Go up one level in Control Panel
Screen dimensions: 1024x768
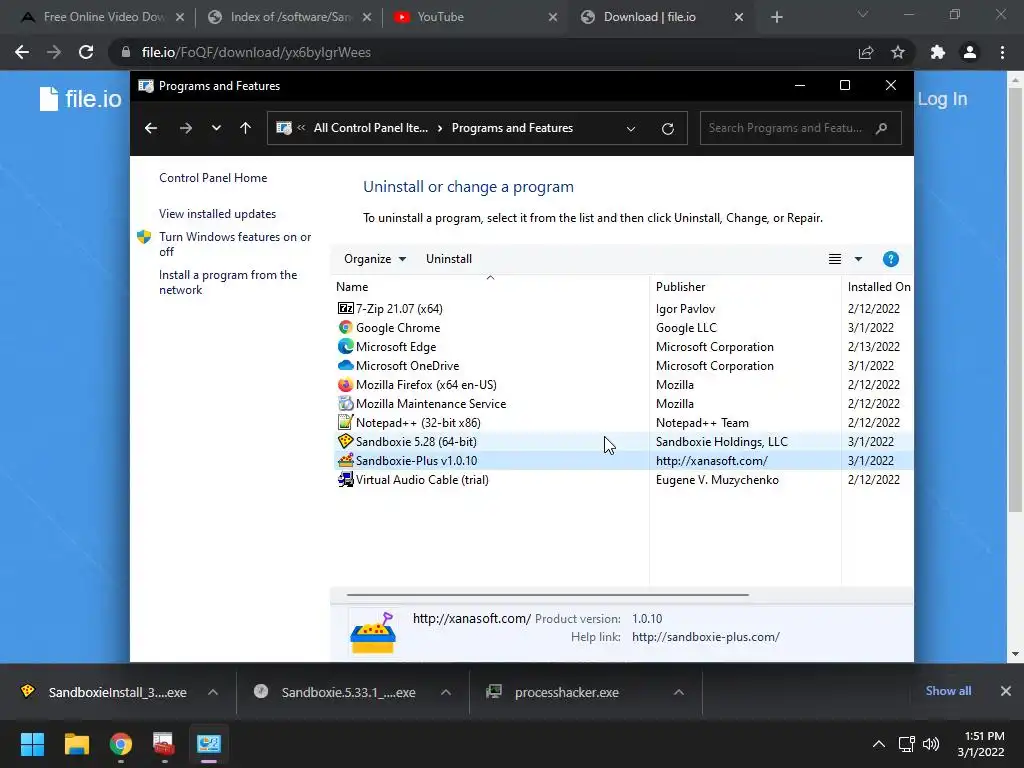(246, 128)
